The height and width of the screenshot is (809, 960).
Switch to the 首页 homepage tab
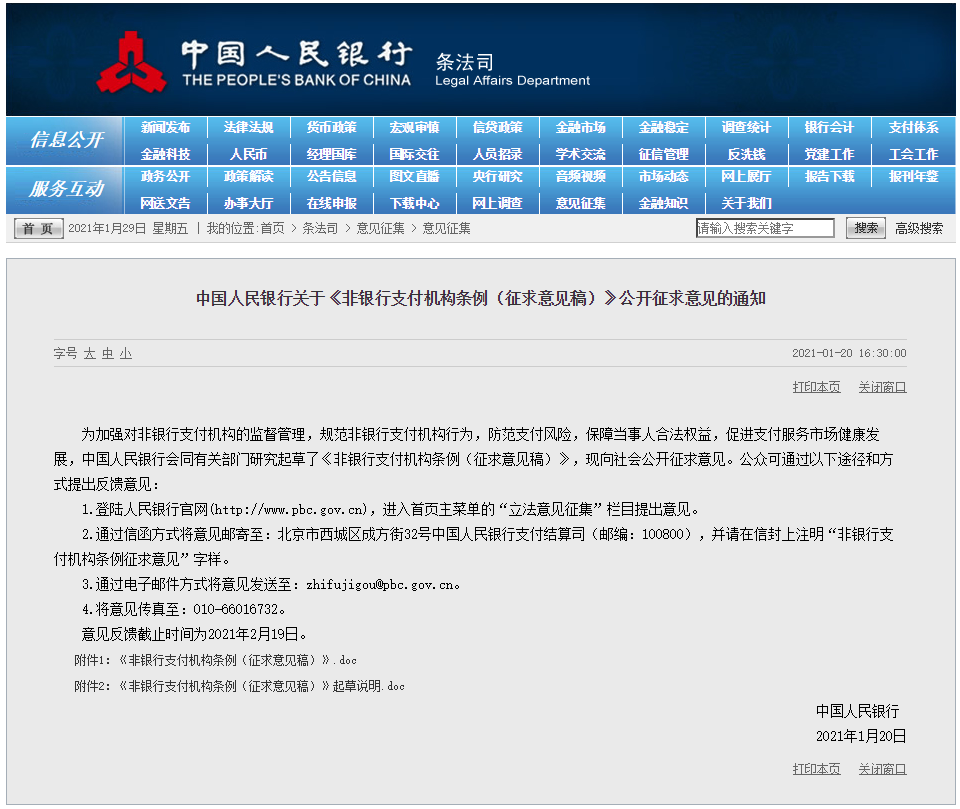click(37, 227)
